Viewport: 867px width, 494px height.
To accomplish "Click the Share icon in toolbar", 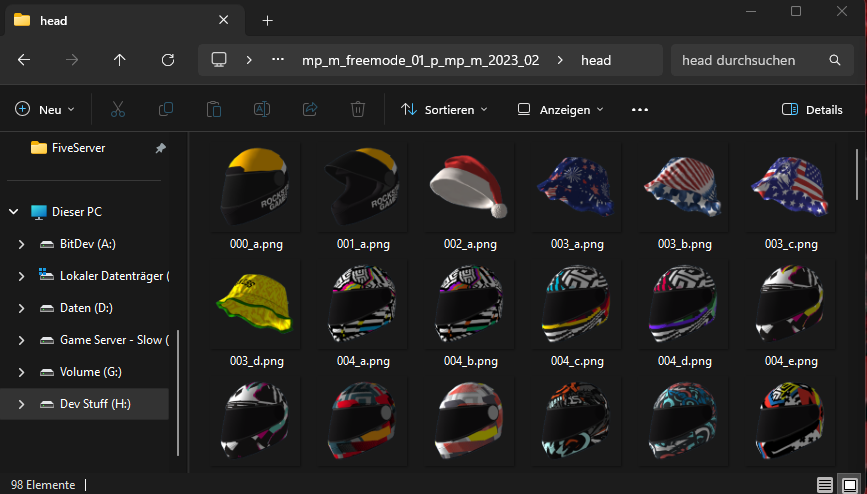I will pyautogui.click(x=310, y=110).
